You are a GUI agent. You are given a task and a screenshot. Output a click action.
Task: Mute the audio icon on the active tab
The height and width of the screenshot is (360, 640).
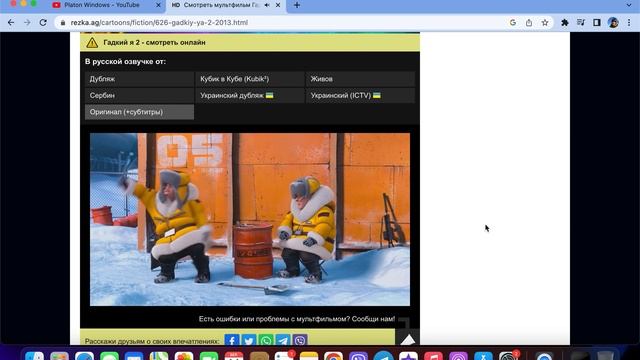click(x=267, y=5)
